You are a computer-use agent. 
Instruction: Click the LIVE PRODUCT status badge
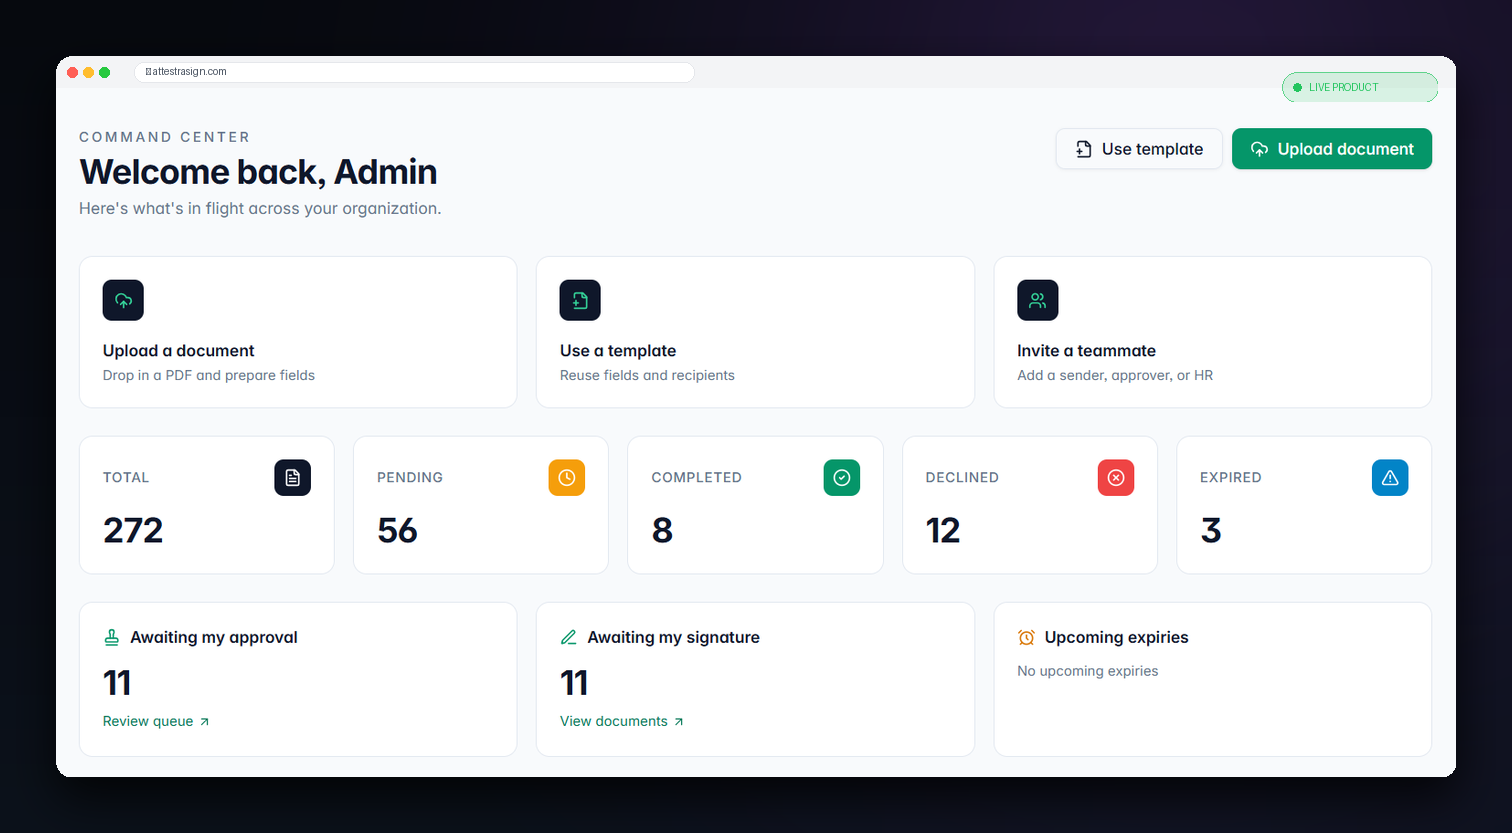pyautogui.click(x=1360, y=87)
